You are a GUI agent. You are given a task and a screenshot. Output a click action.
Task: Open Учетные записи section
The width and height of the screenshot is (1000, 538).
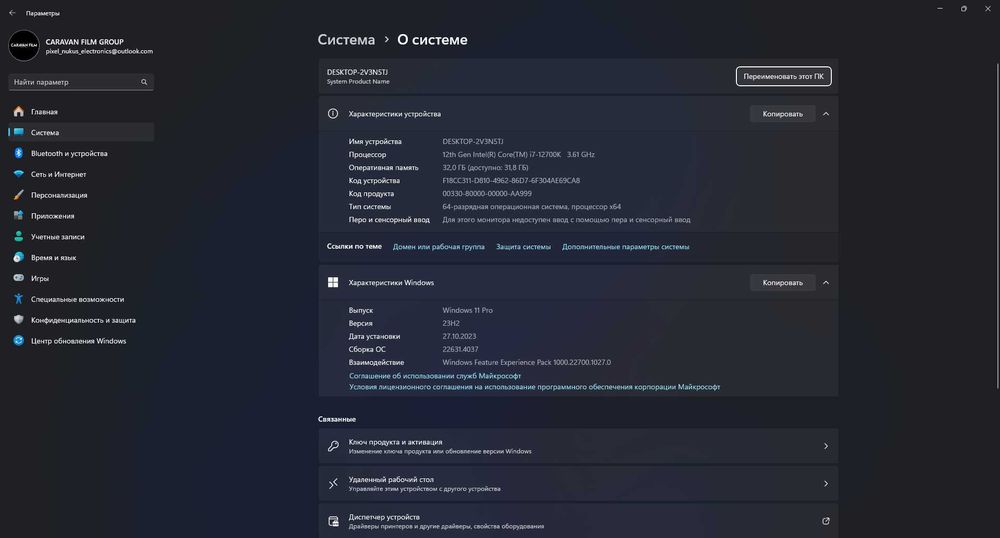point(81,236)
